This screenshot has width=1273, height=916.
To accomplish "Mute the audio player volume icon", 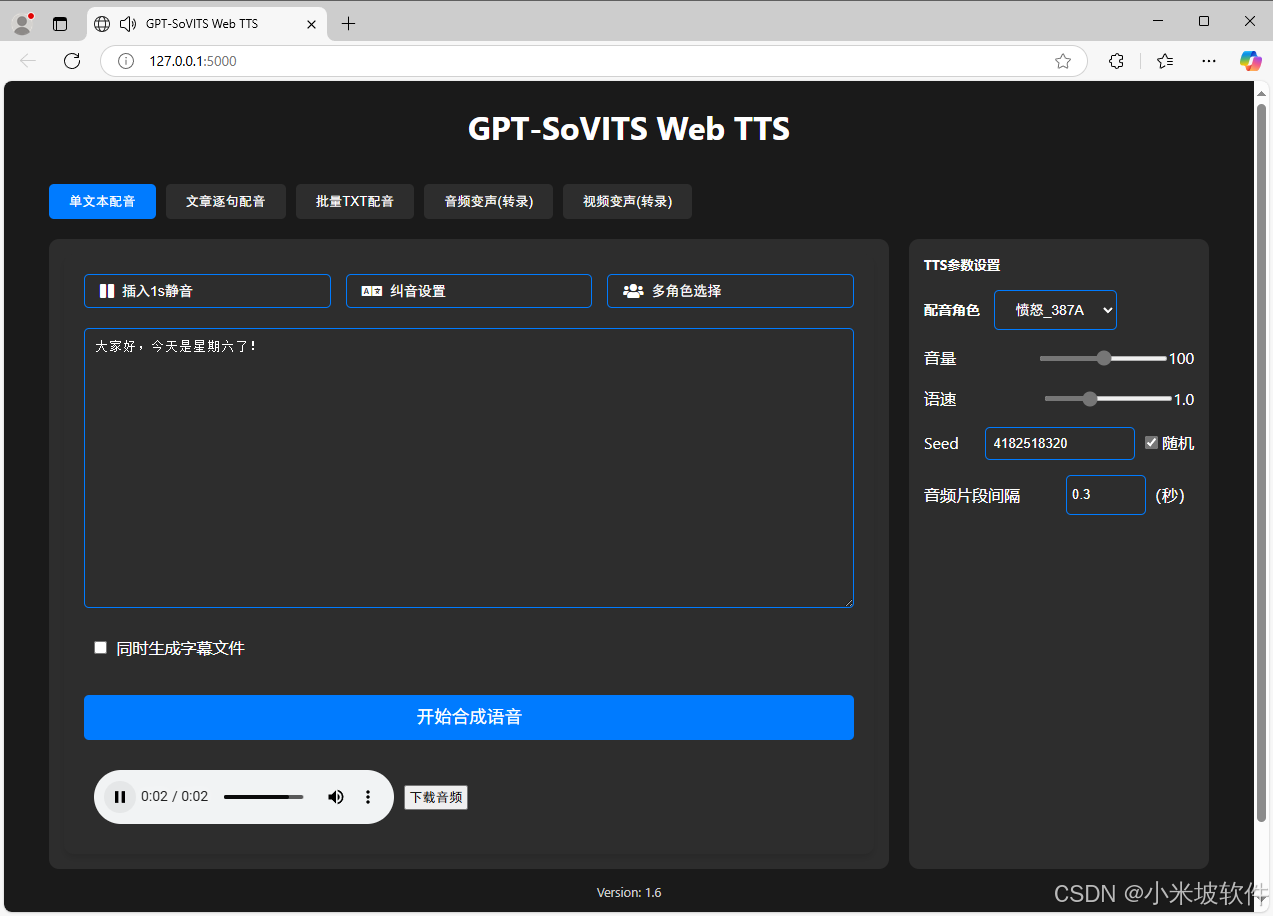I will [336, 796].
